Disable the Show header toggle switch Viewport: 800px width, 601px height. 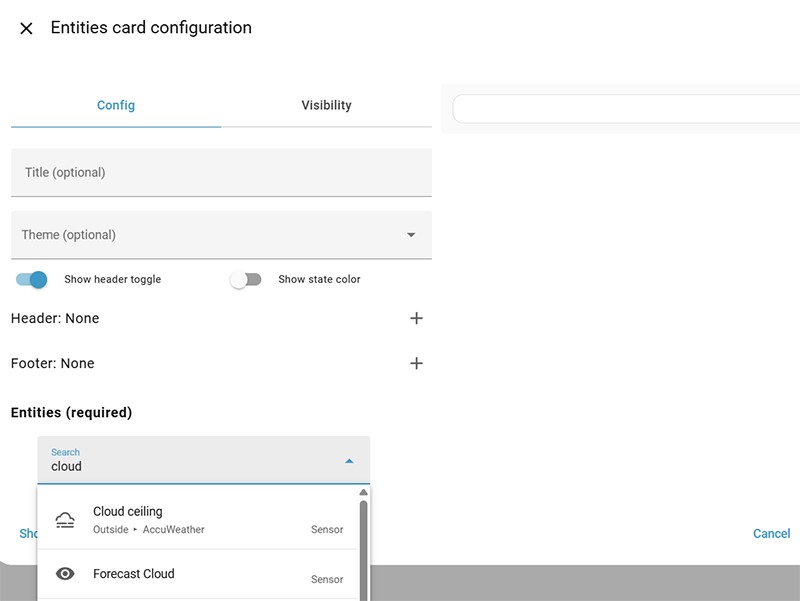point(32,280)
